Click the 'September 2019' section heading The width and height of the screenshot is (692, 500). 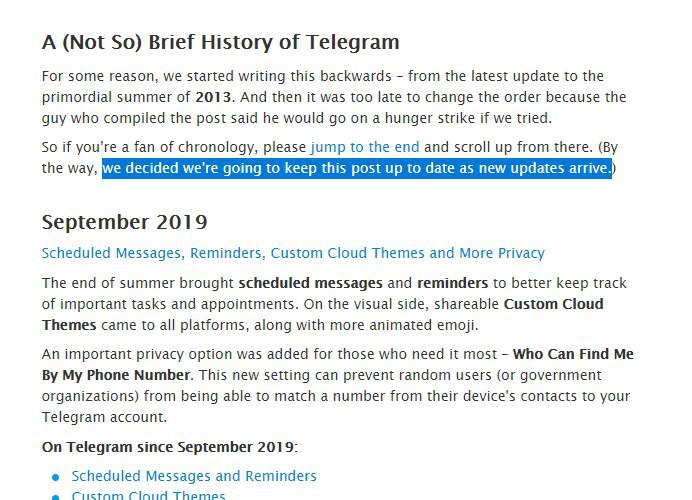(x=125, y=222)
